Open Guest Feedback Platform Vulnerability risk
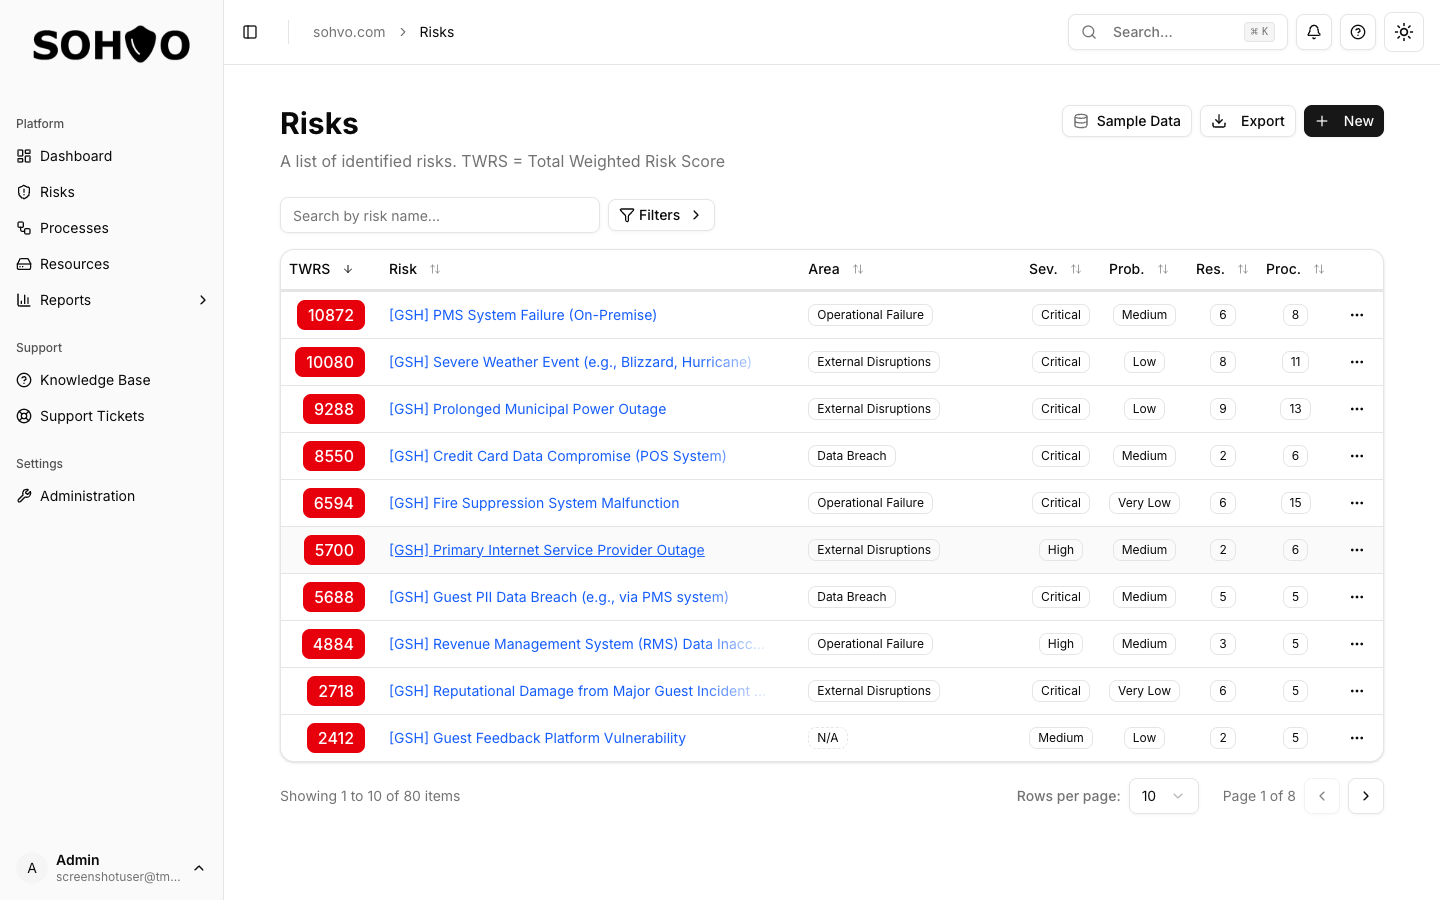Screen dimensions: 1440x900 (x=537, y=738)
